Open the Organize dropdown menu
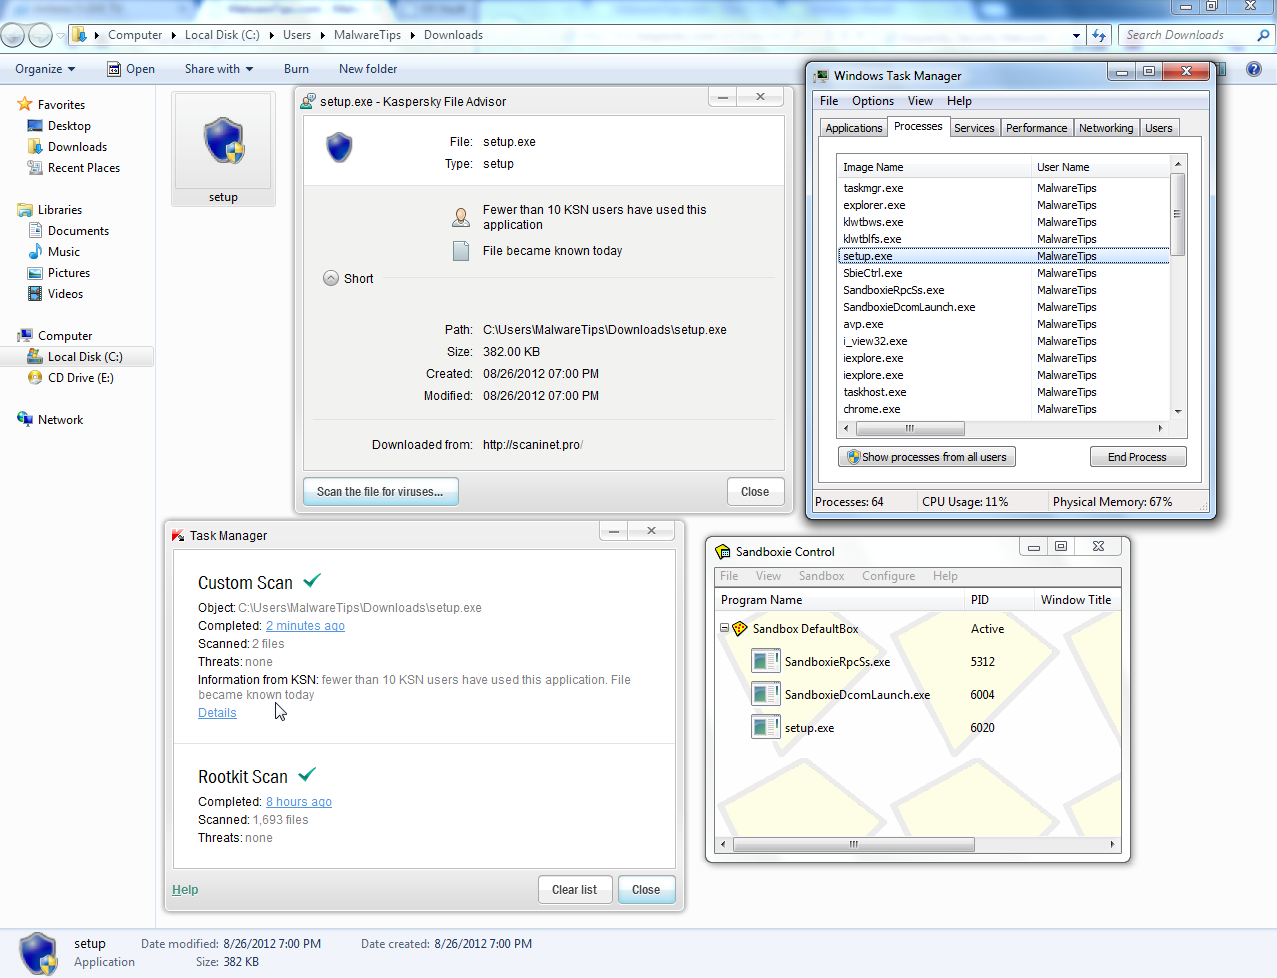This screenshot has width=1277, height=978. tap(45, 69)
